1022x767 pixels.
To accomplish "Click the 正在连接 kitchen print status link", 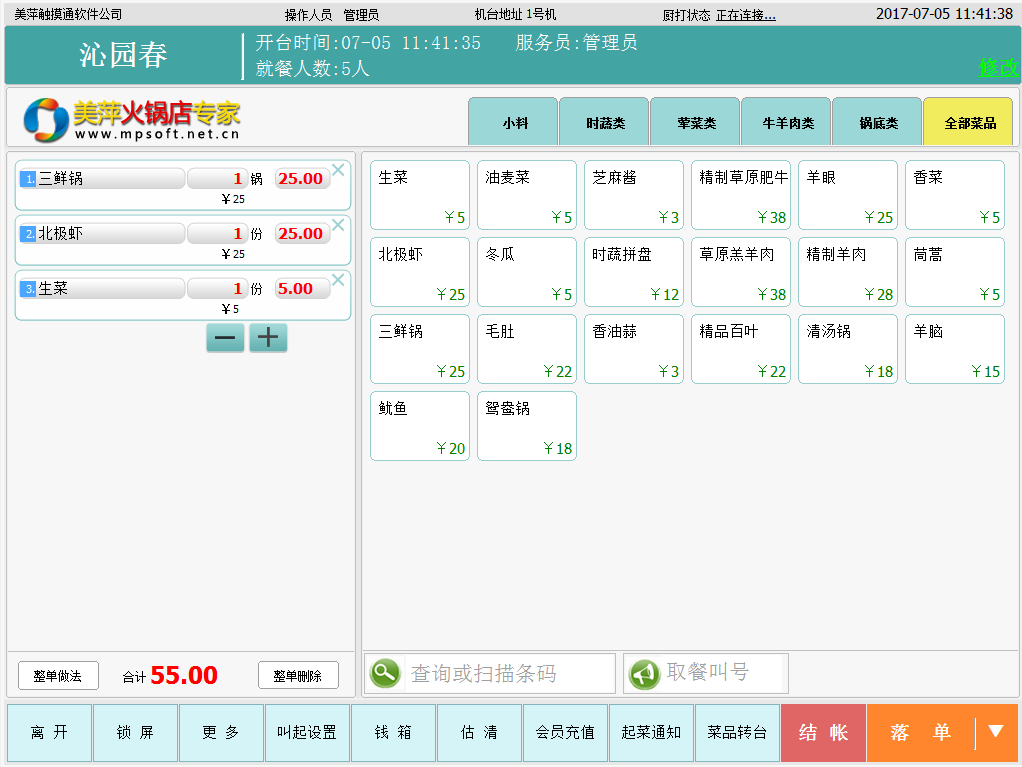I will (x=745, y=15).
